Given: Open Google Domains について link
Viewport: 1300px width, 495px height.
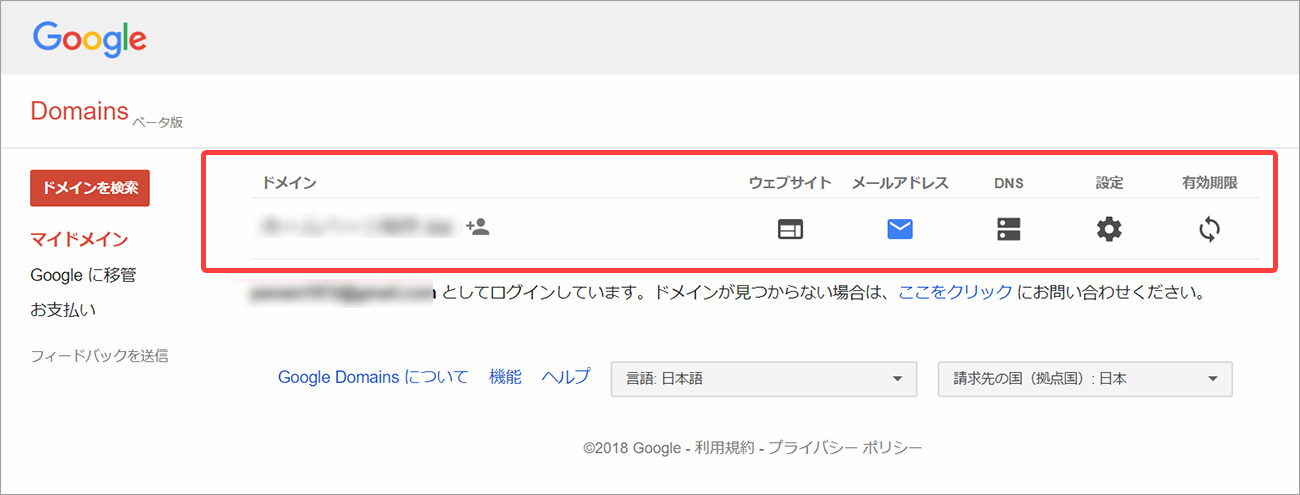Looking at the screenshot, I should (373, 377).
